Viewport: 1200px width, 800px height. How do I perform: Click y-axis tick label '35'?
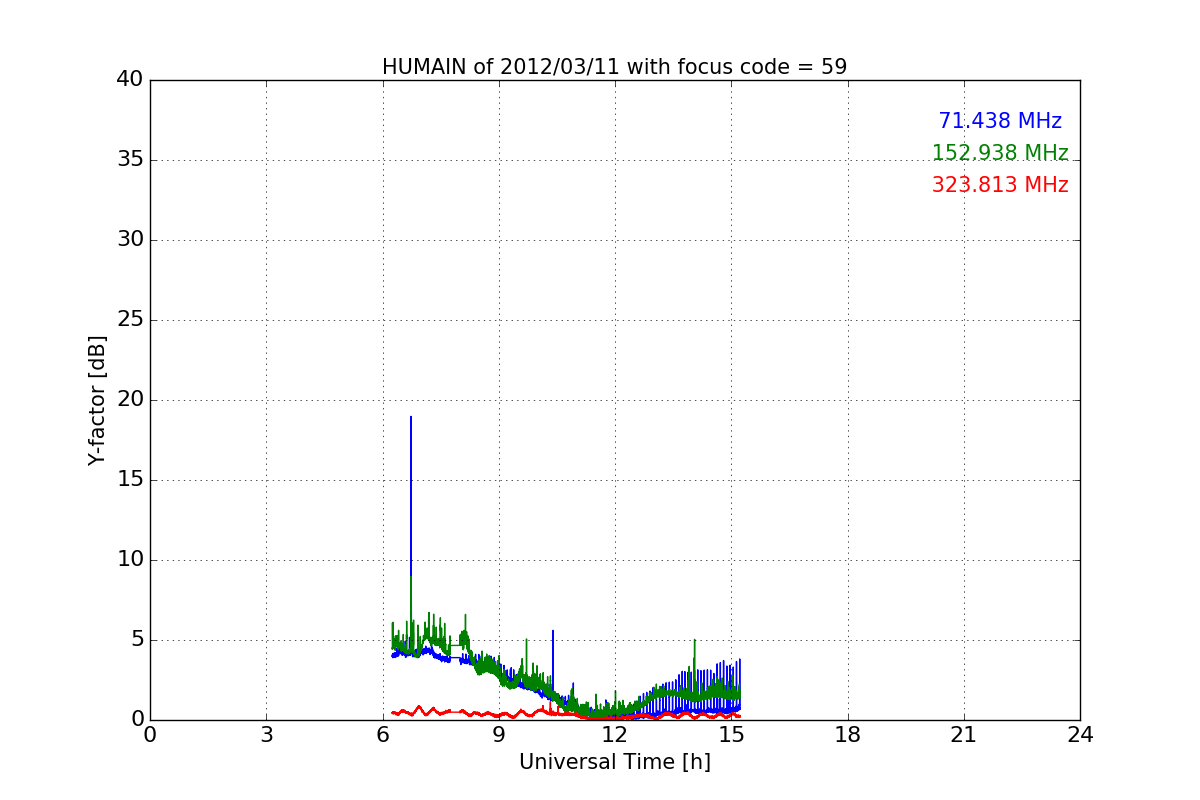click(130, 160)
